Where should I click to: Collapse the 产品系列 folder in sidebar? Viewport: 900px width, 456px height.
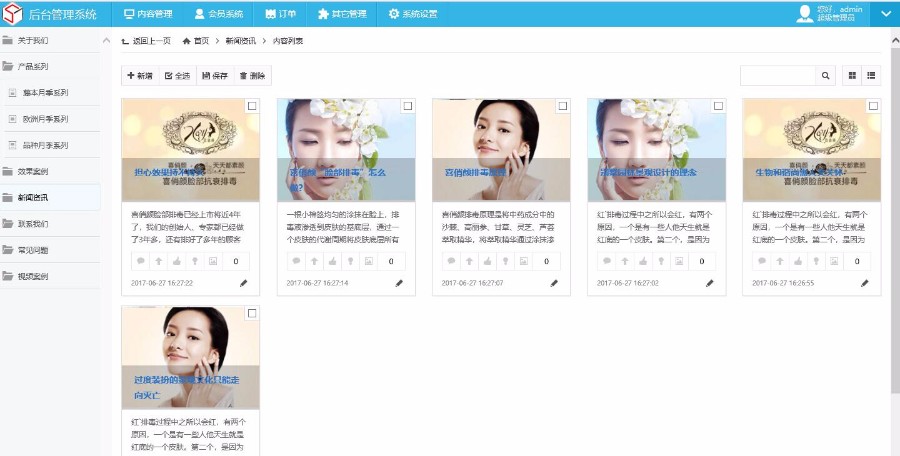pyautogui.click(x=33, y=66)
